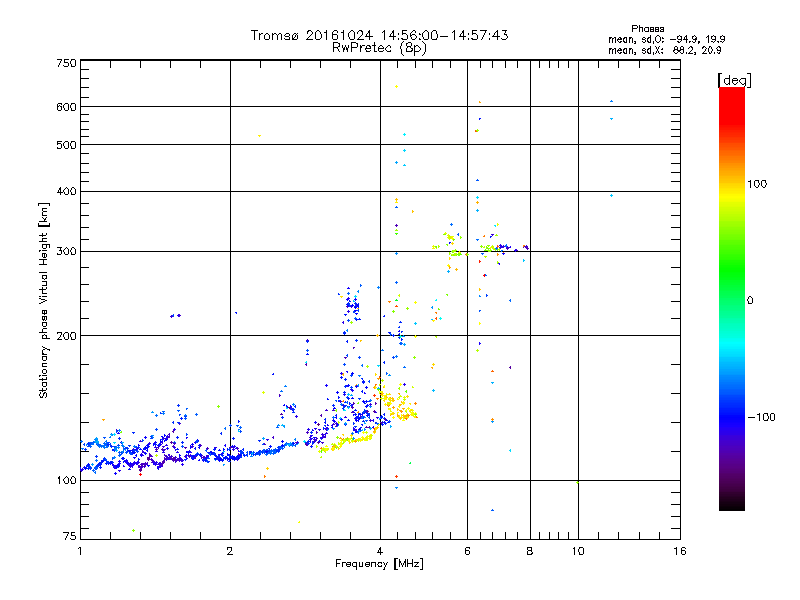Click the x-axis label "4"
The image size is (800, 600).
click(x=380, y=551)
